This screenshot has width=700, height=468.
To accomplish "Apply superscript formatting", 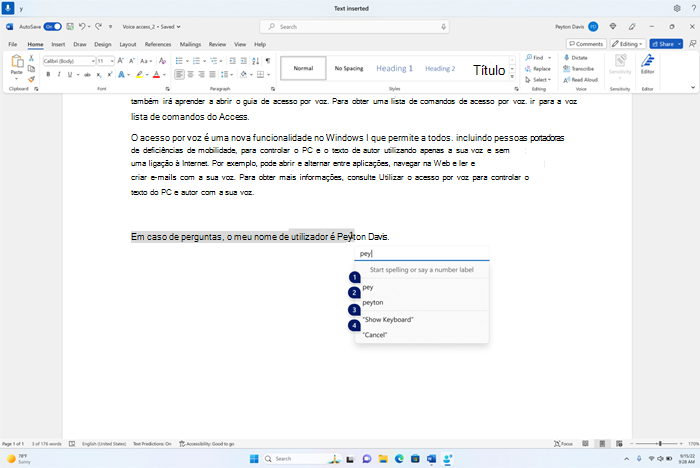I will (109, 75).
